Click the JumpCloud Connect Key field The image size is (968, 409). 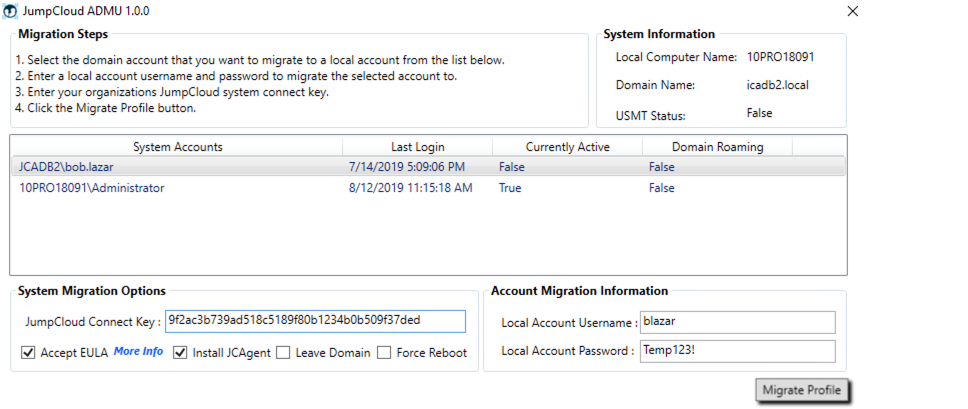coord(315,321)
